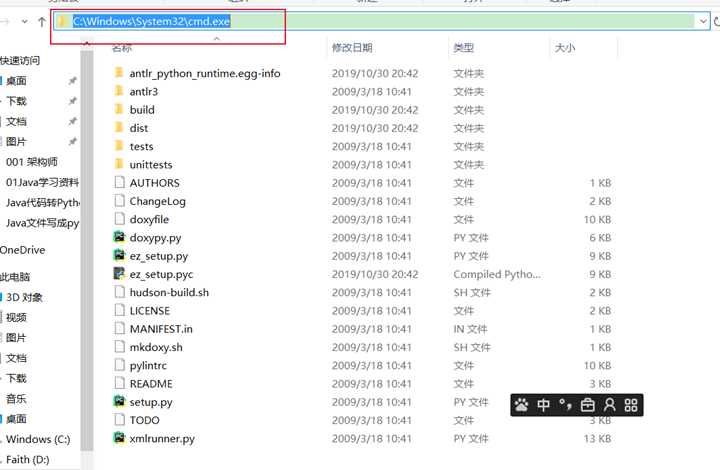
Task: Click the navigation pane vertical scrollbar
Action: tap(86, 250)
